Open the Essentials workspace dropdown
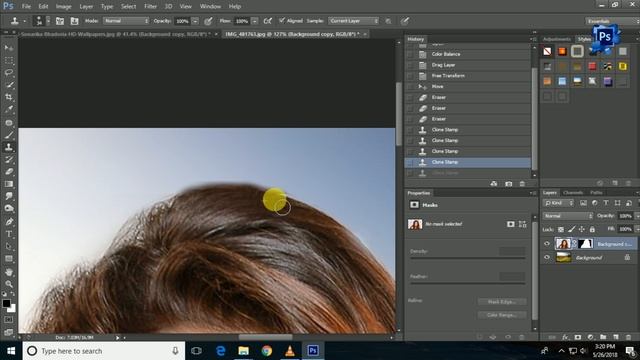Image resolution: width=640 pixels, height=360 pixels. [x=612, y=21]
